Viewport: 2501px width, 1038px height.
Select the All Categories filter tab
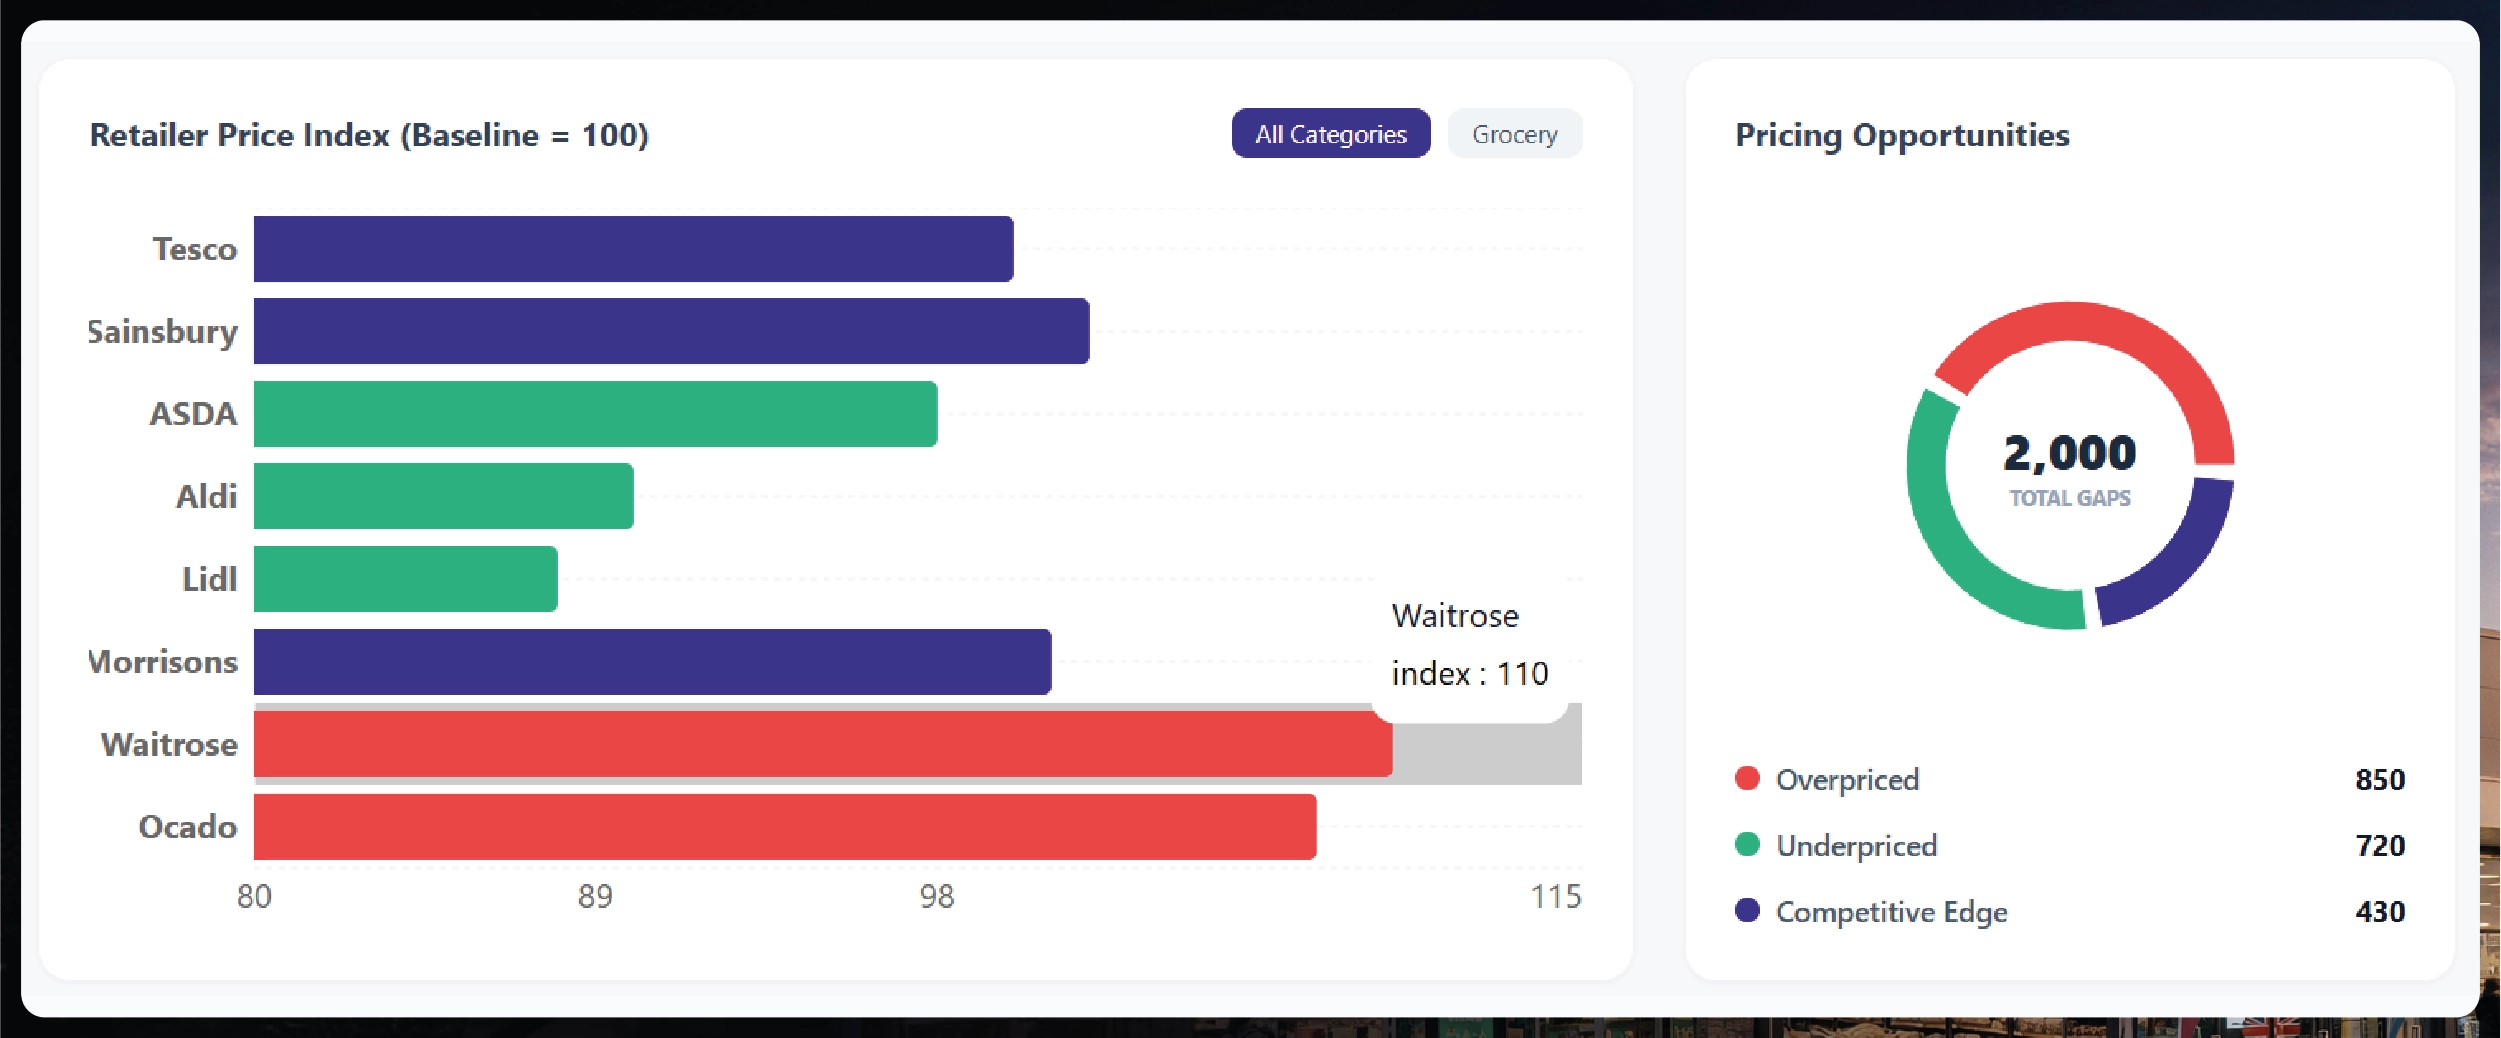pyautogui.click(x=1330, y=134)
